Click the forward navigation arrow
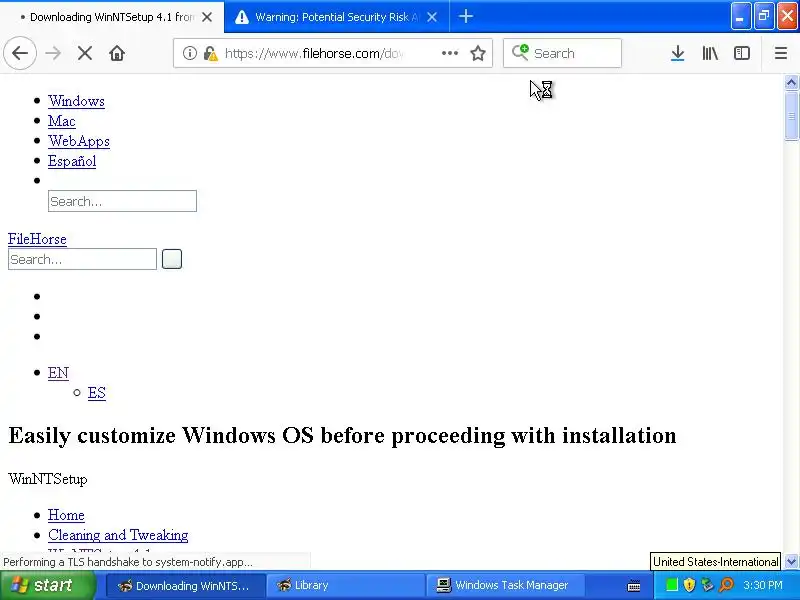Screen dimensions: 800x600 (x=53, y=53)
